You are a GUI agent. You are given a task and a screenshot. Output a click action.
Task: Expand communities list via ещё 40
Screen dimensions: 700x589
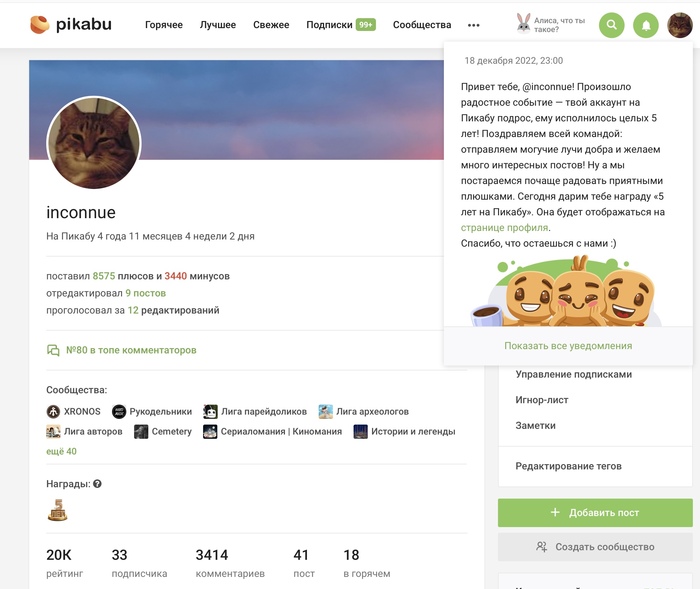(x=61, y=451)
